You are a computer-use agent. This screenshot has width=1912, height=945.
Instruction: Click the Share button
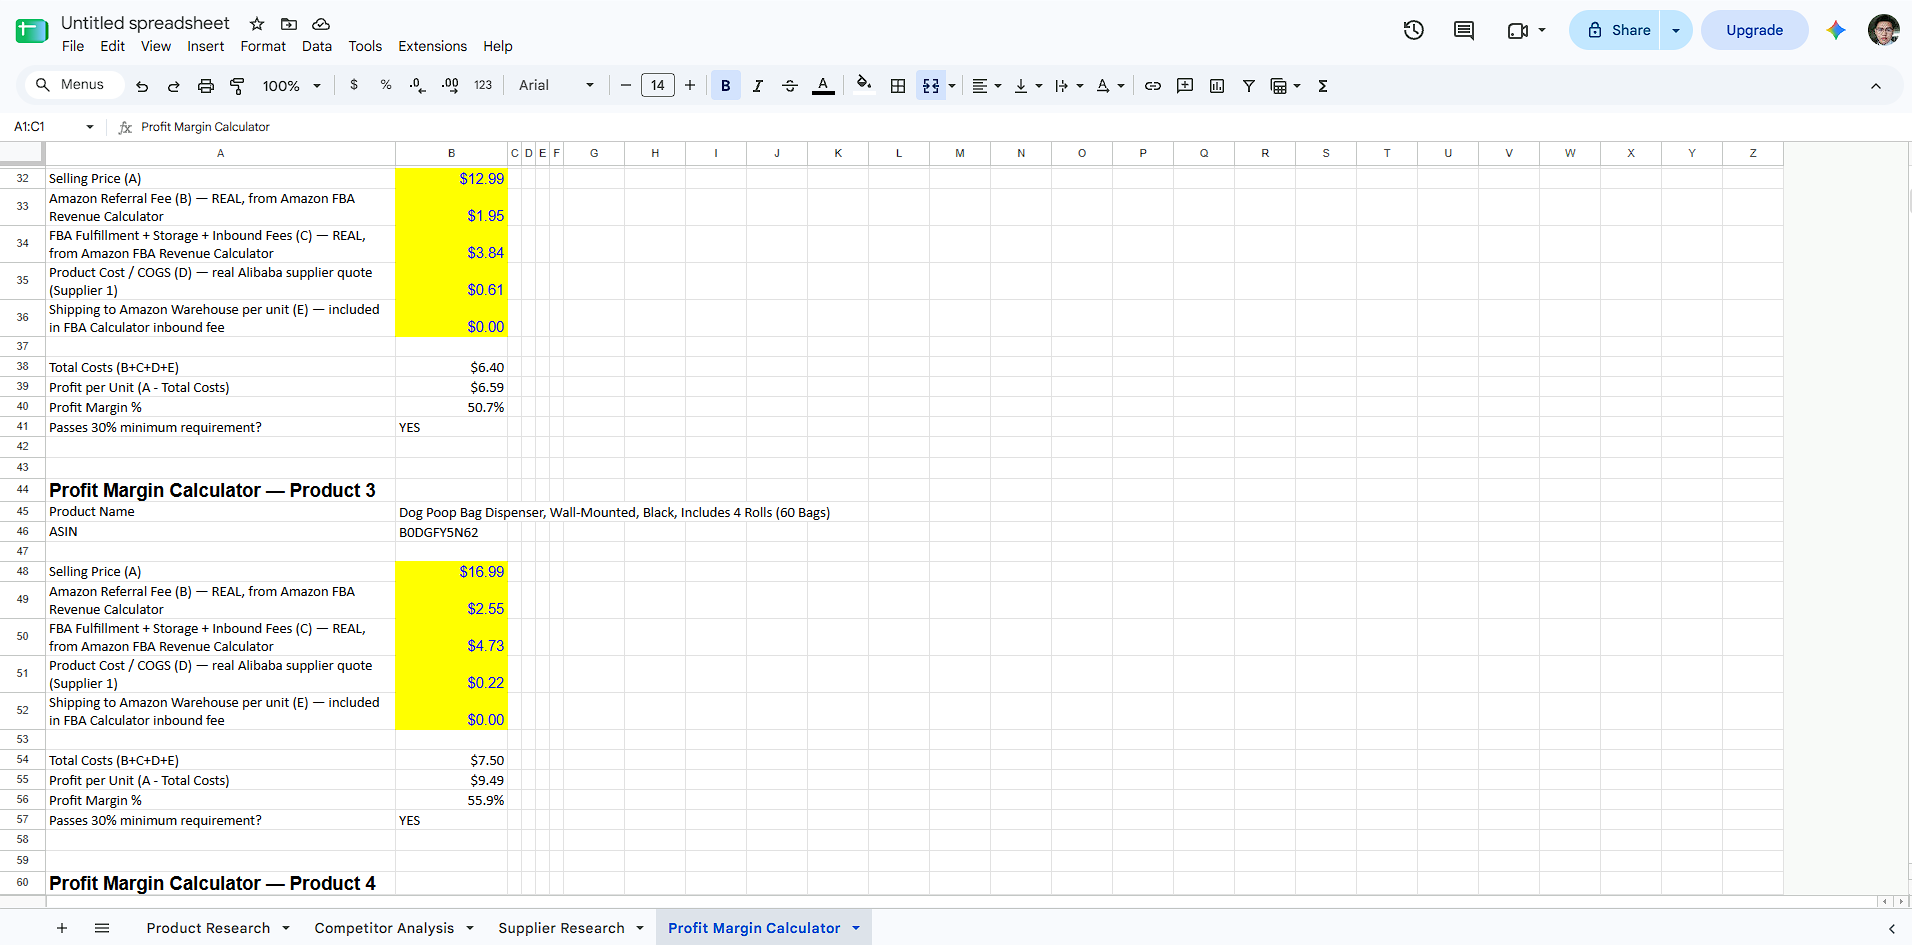(1616, 30)
